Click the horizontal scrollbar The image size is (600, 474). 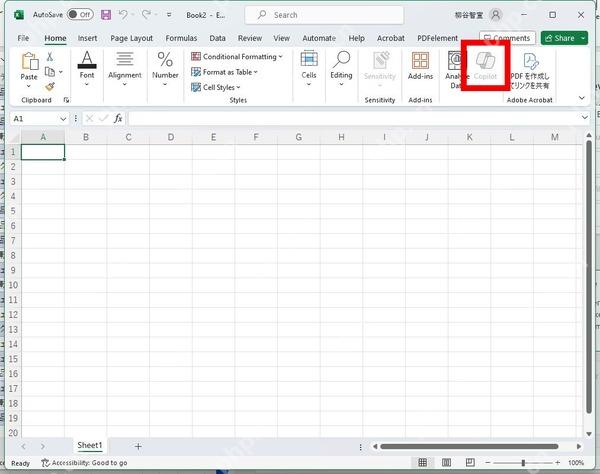[x=470, y=446]
